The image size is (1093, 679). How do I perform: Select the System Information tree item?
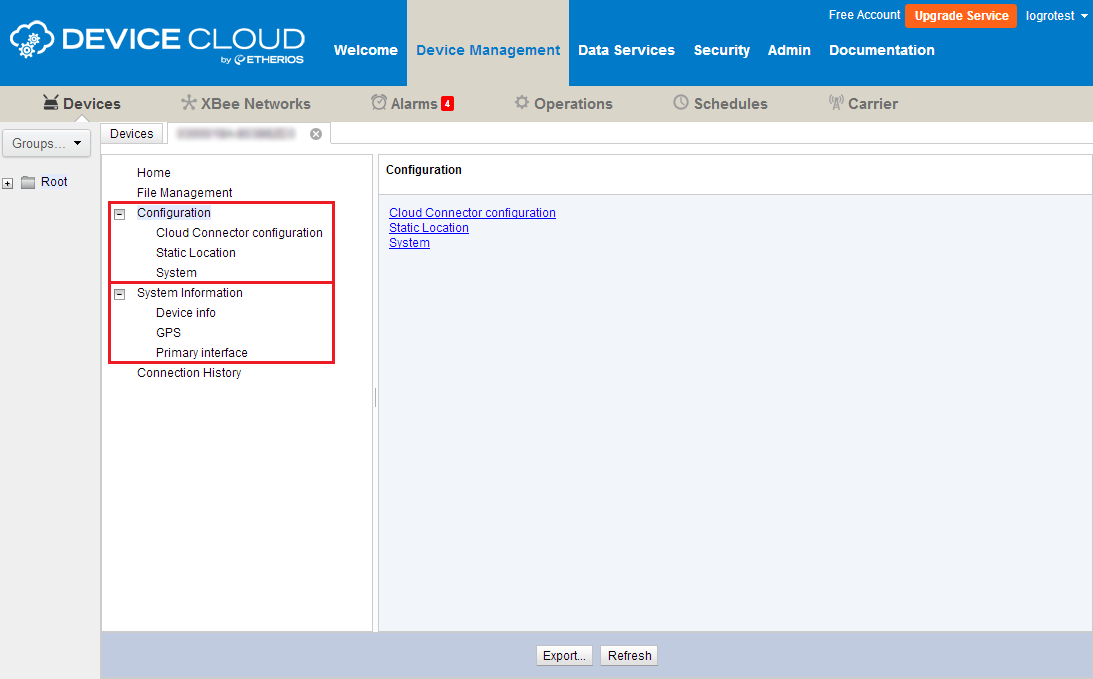[190, 293]
